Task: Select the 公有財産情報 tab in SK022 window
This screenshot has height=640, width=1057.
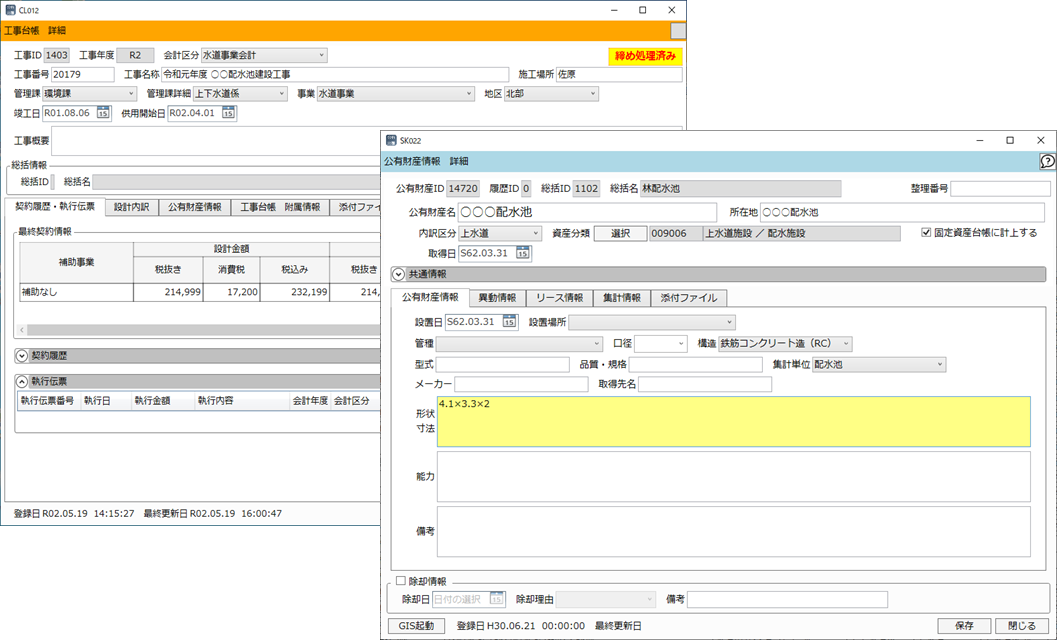Action: click(430, 297)
